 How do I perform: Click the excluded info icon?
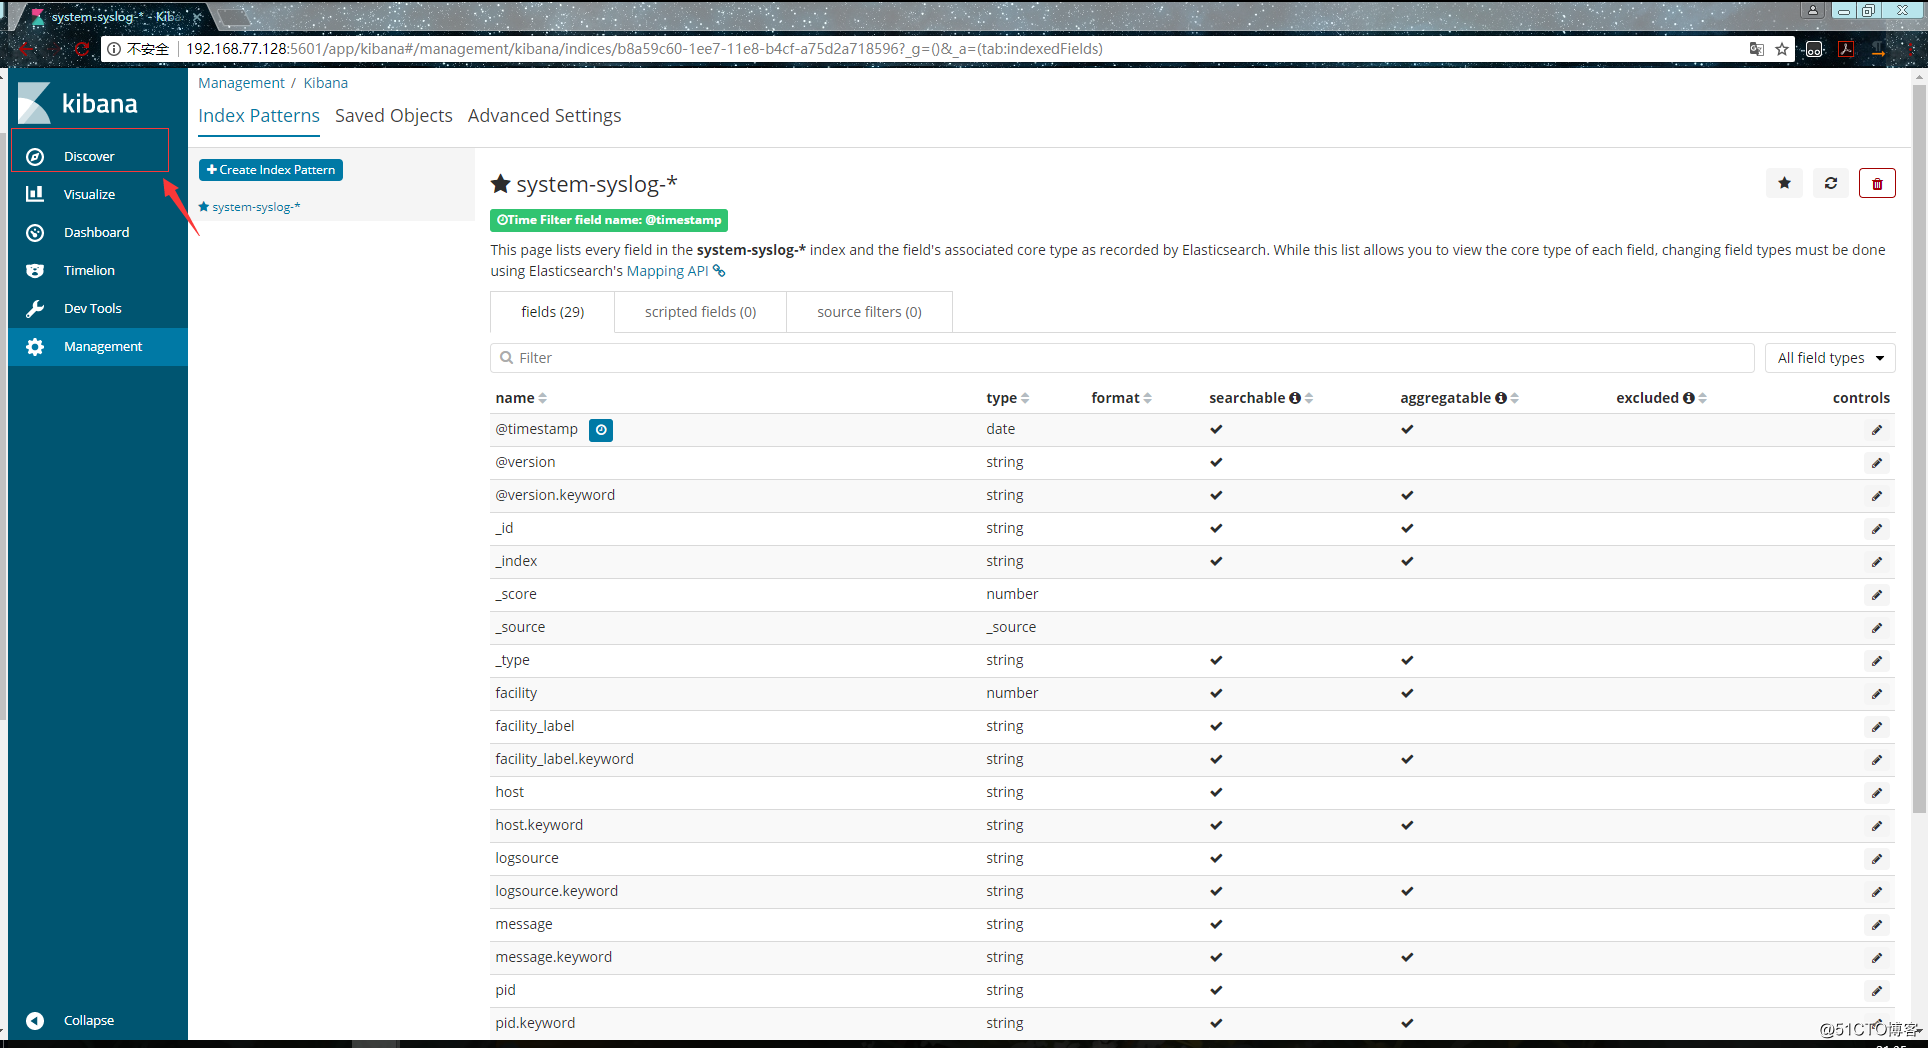(x=1689, y=398)
